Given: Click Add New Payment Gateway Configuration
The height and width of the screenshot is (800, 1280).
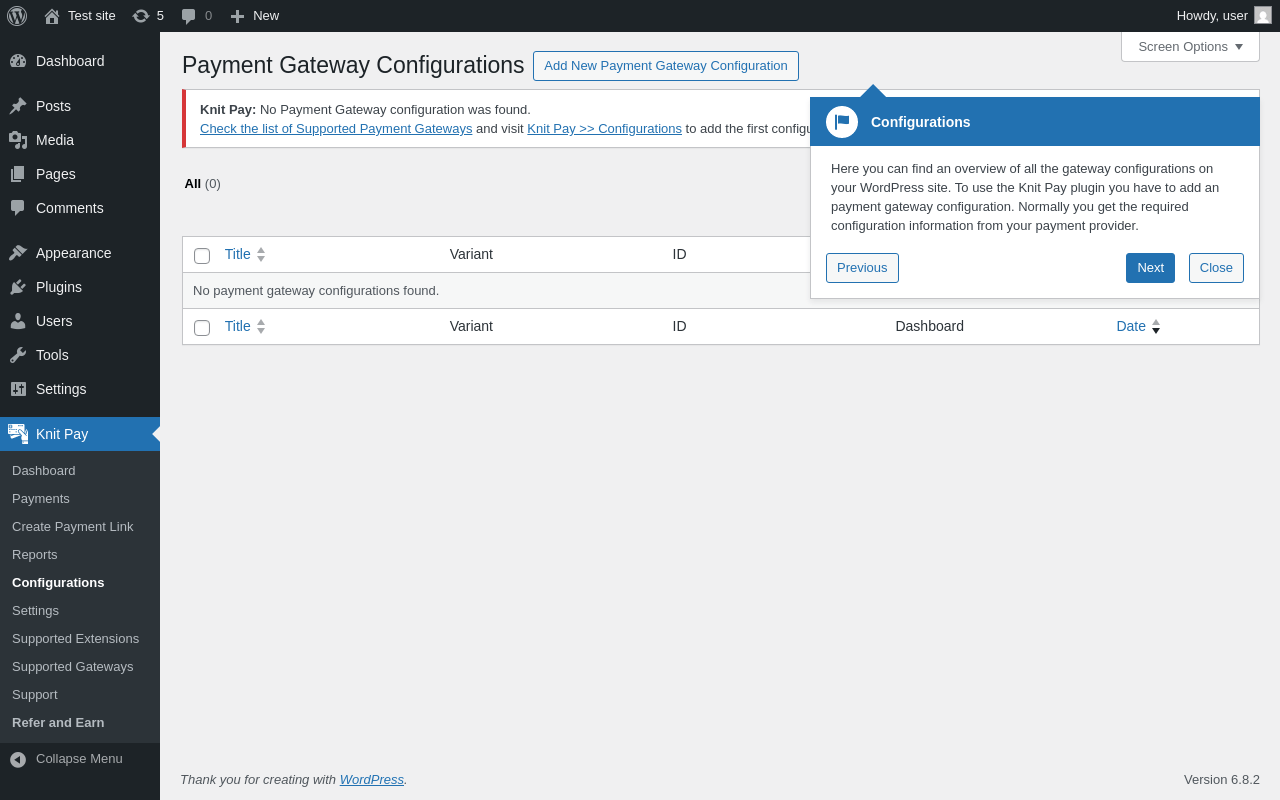Looking at the screenshot, I should point(666,66).
